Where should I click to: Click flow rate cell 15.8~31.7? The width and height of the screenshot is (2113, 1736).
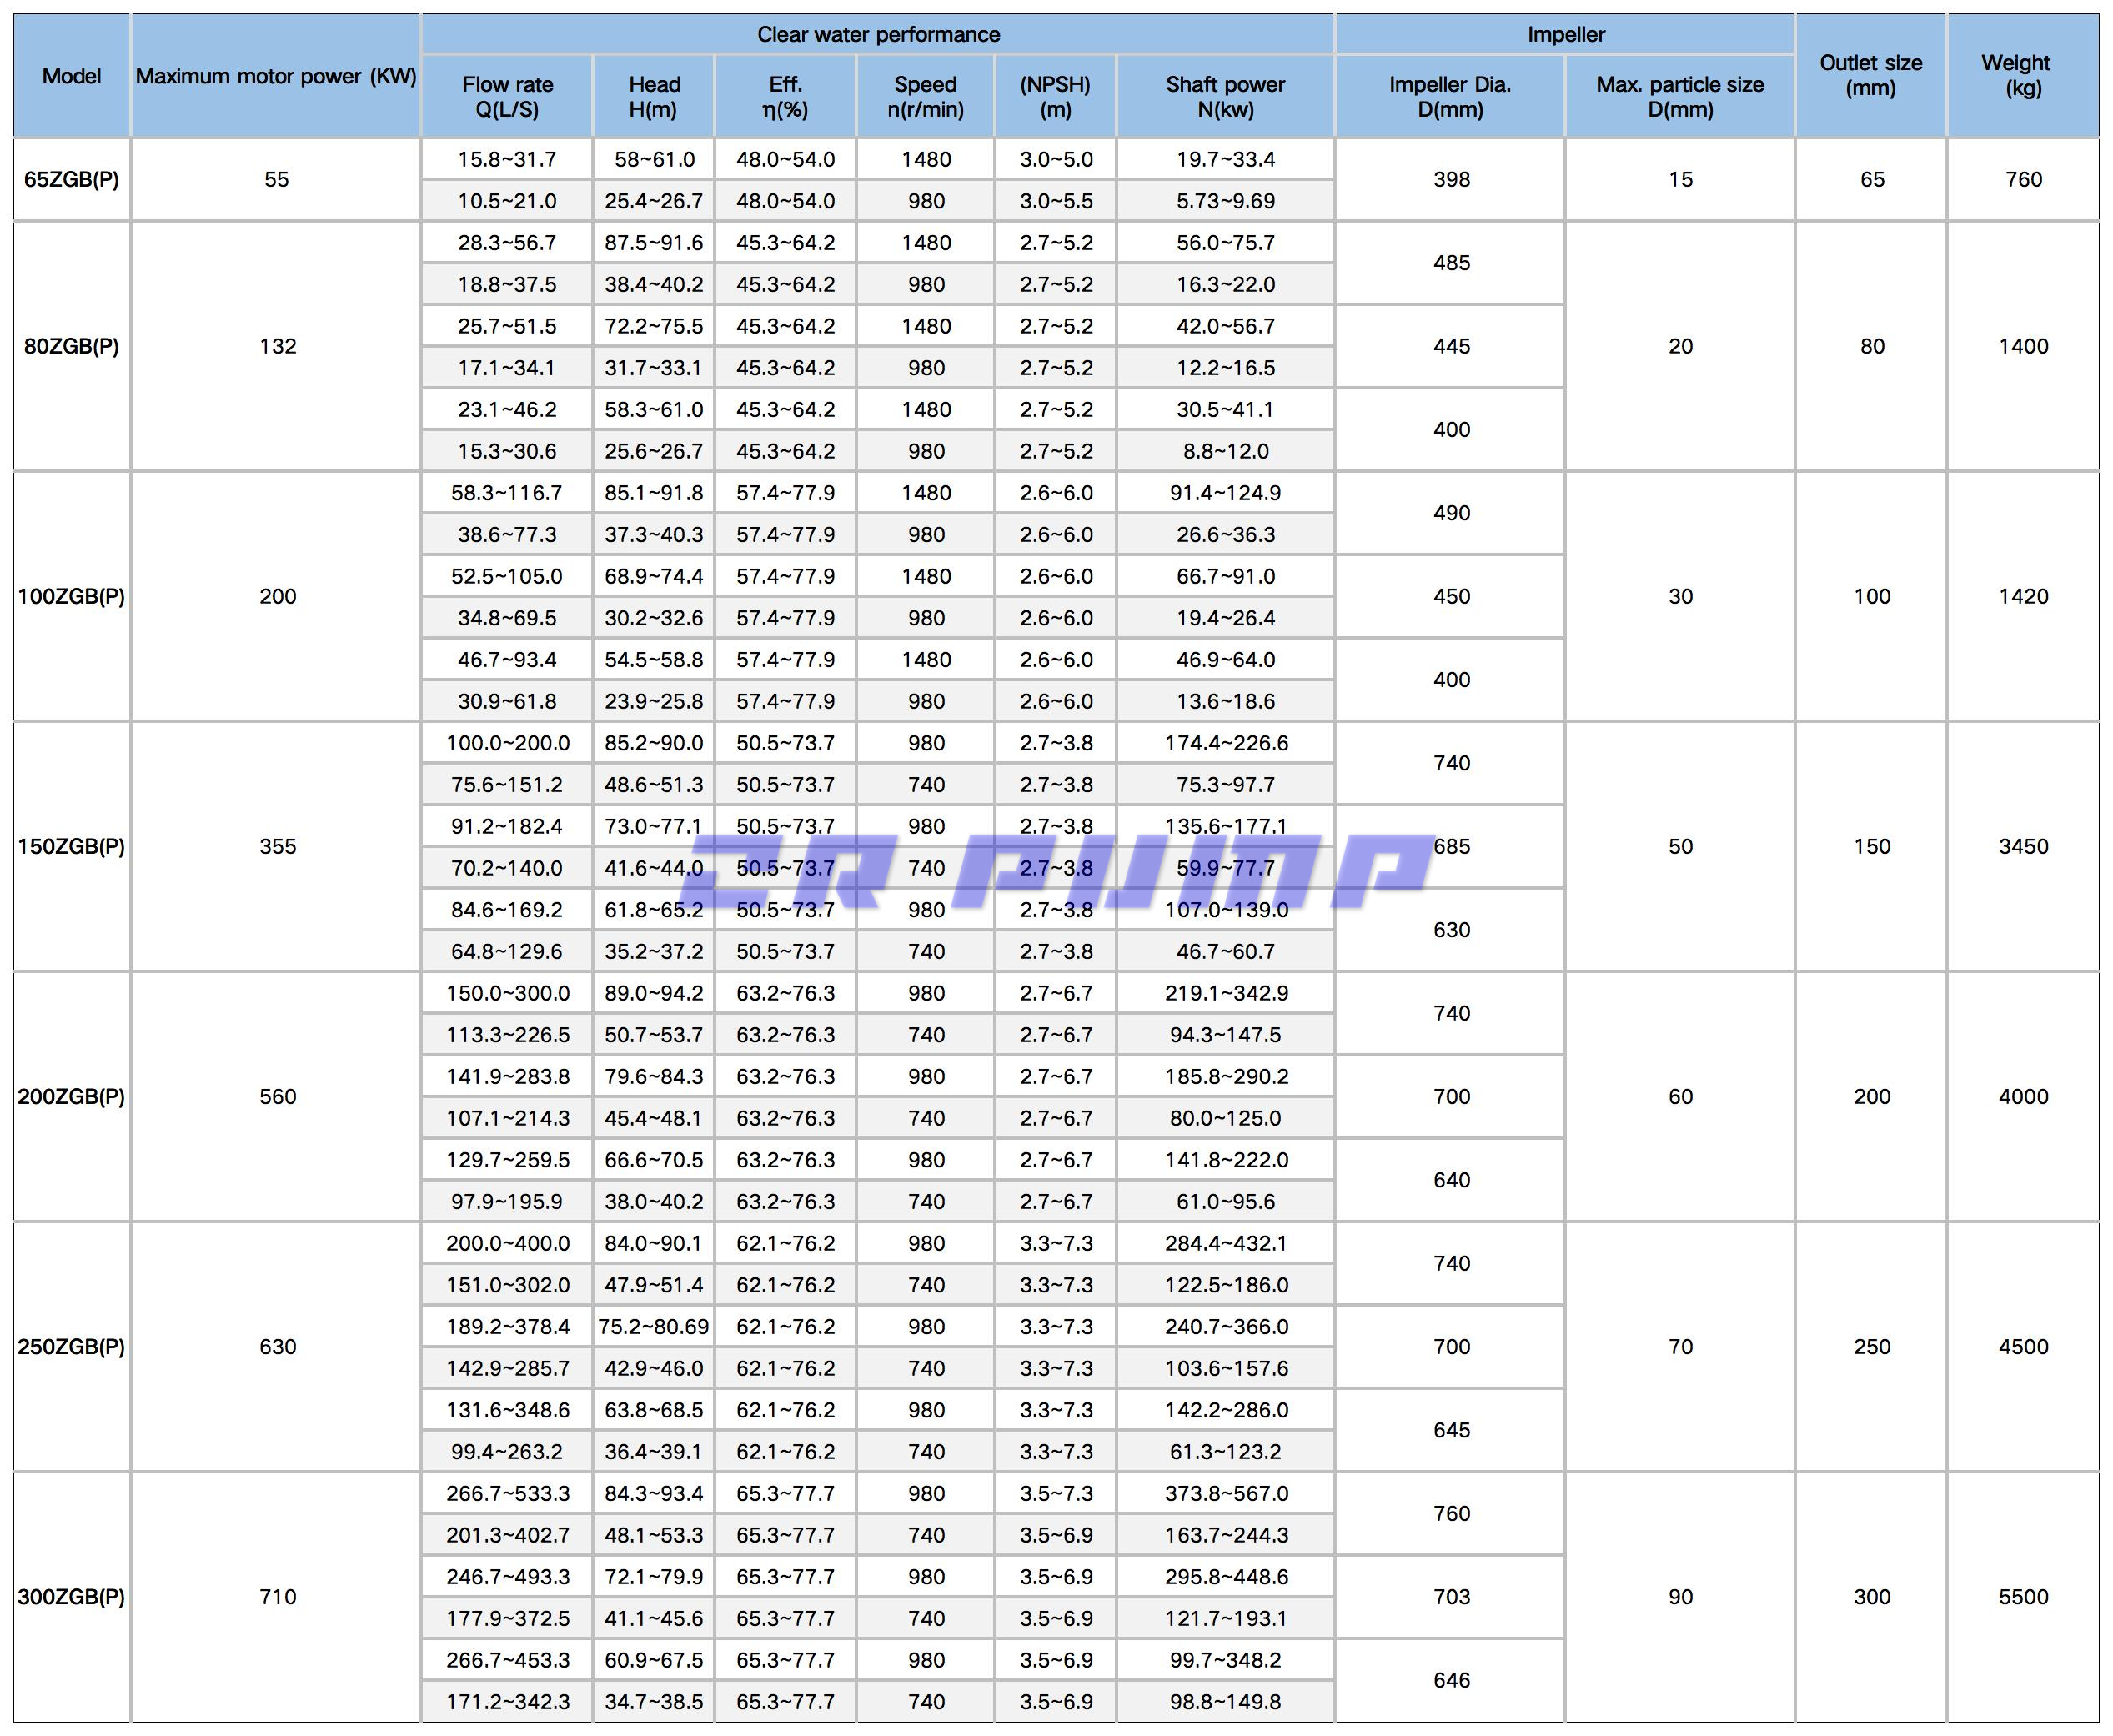507,159
